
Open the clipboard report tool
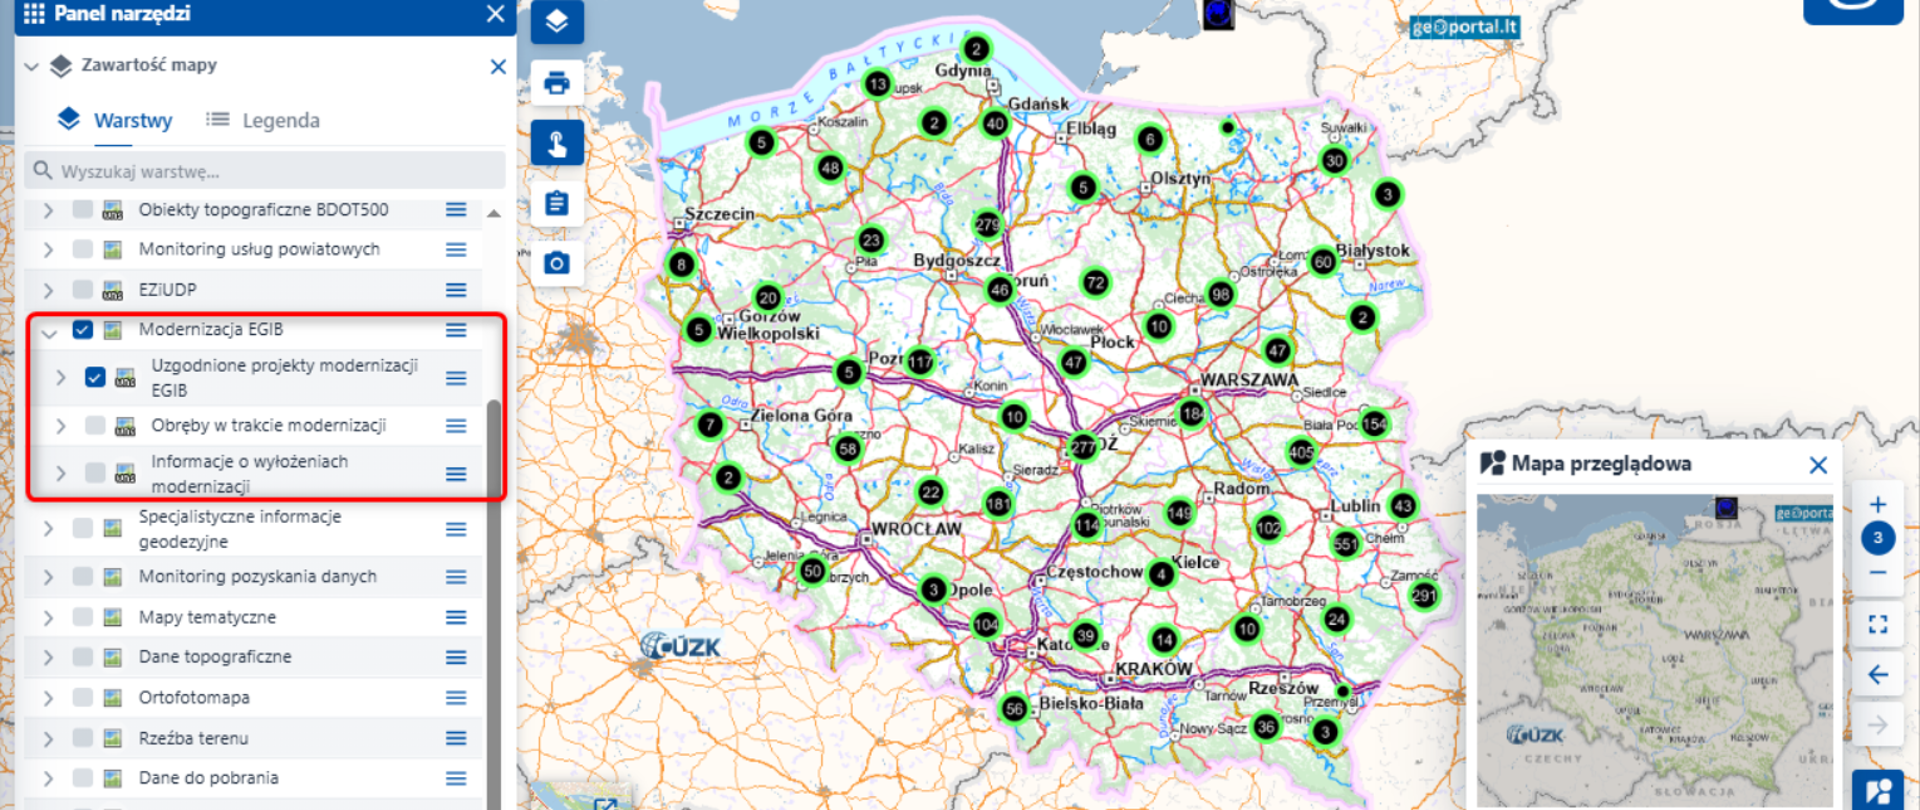pyautogui.click(x=557, y=204)
